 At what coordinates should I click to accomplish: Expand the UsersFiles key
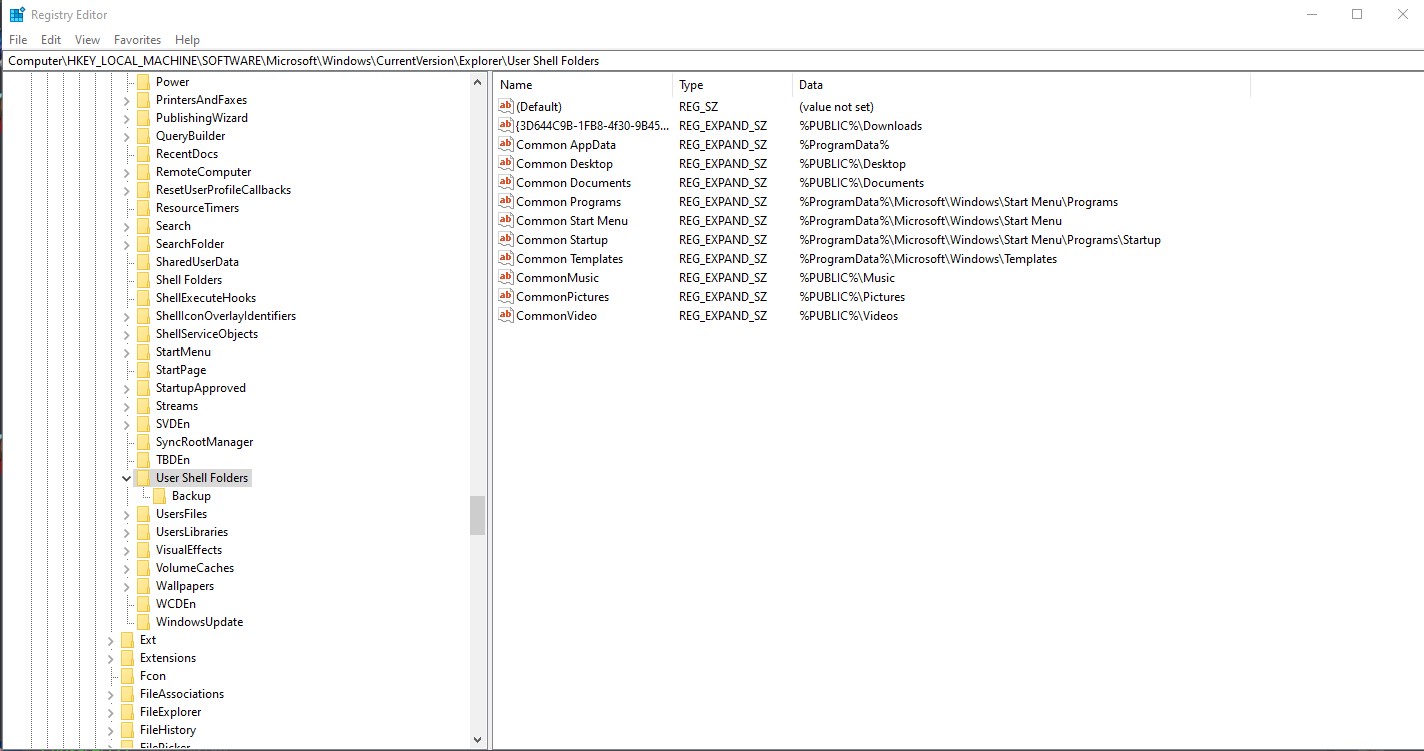tap(126, 514)
